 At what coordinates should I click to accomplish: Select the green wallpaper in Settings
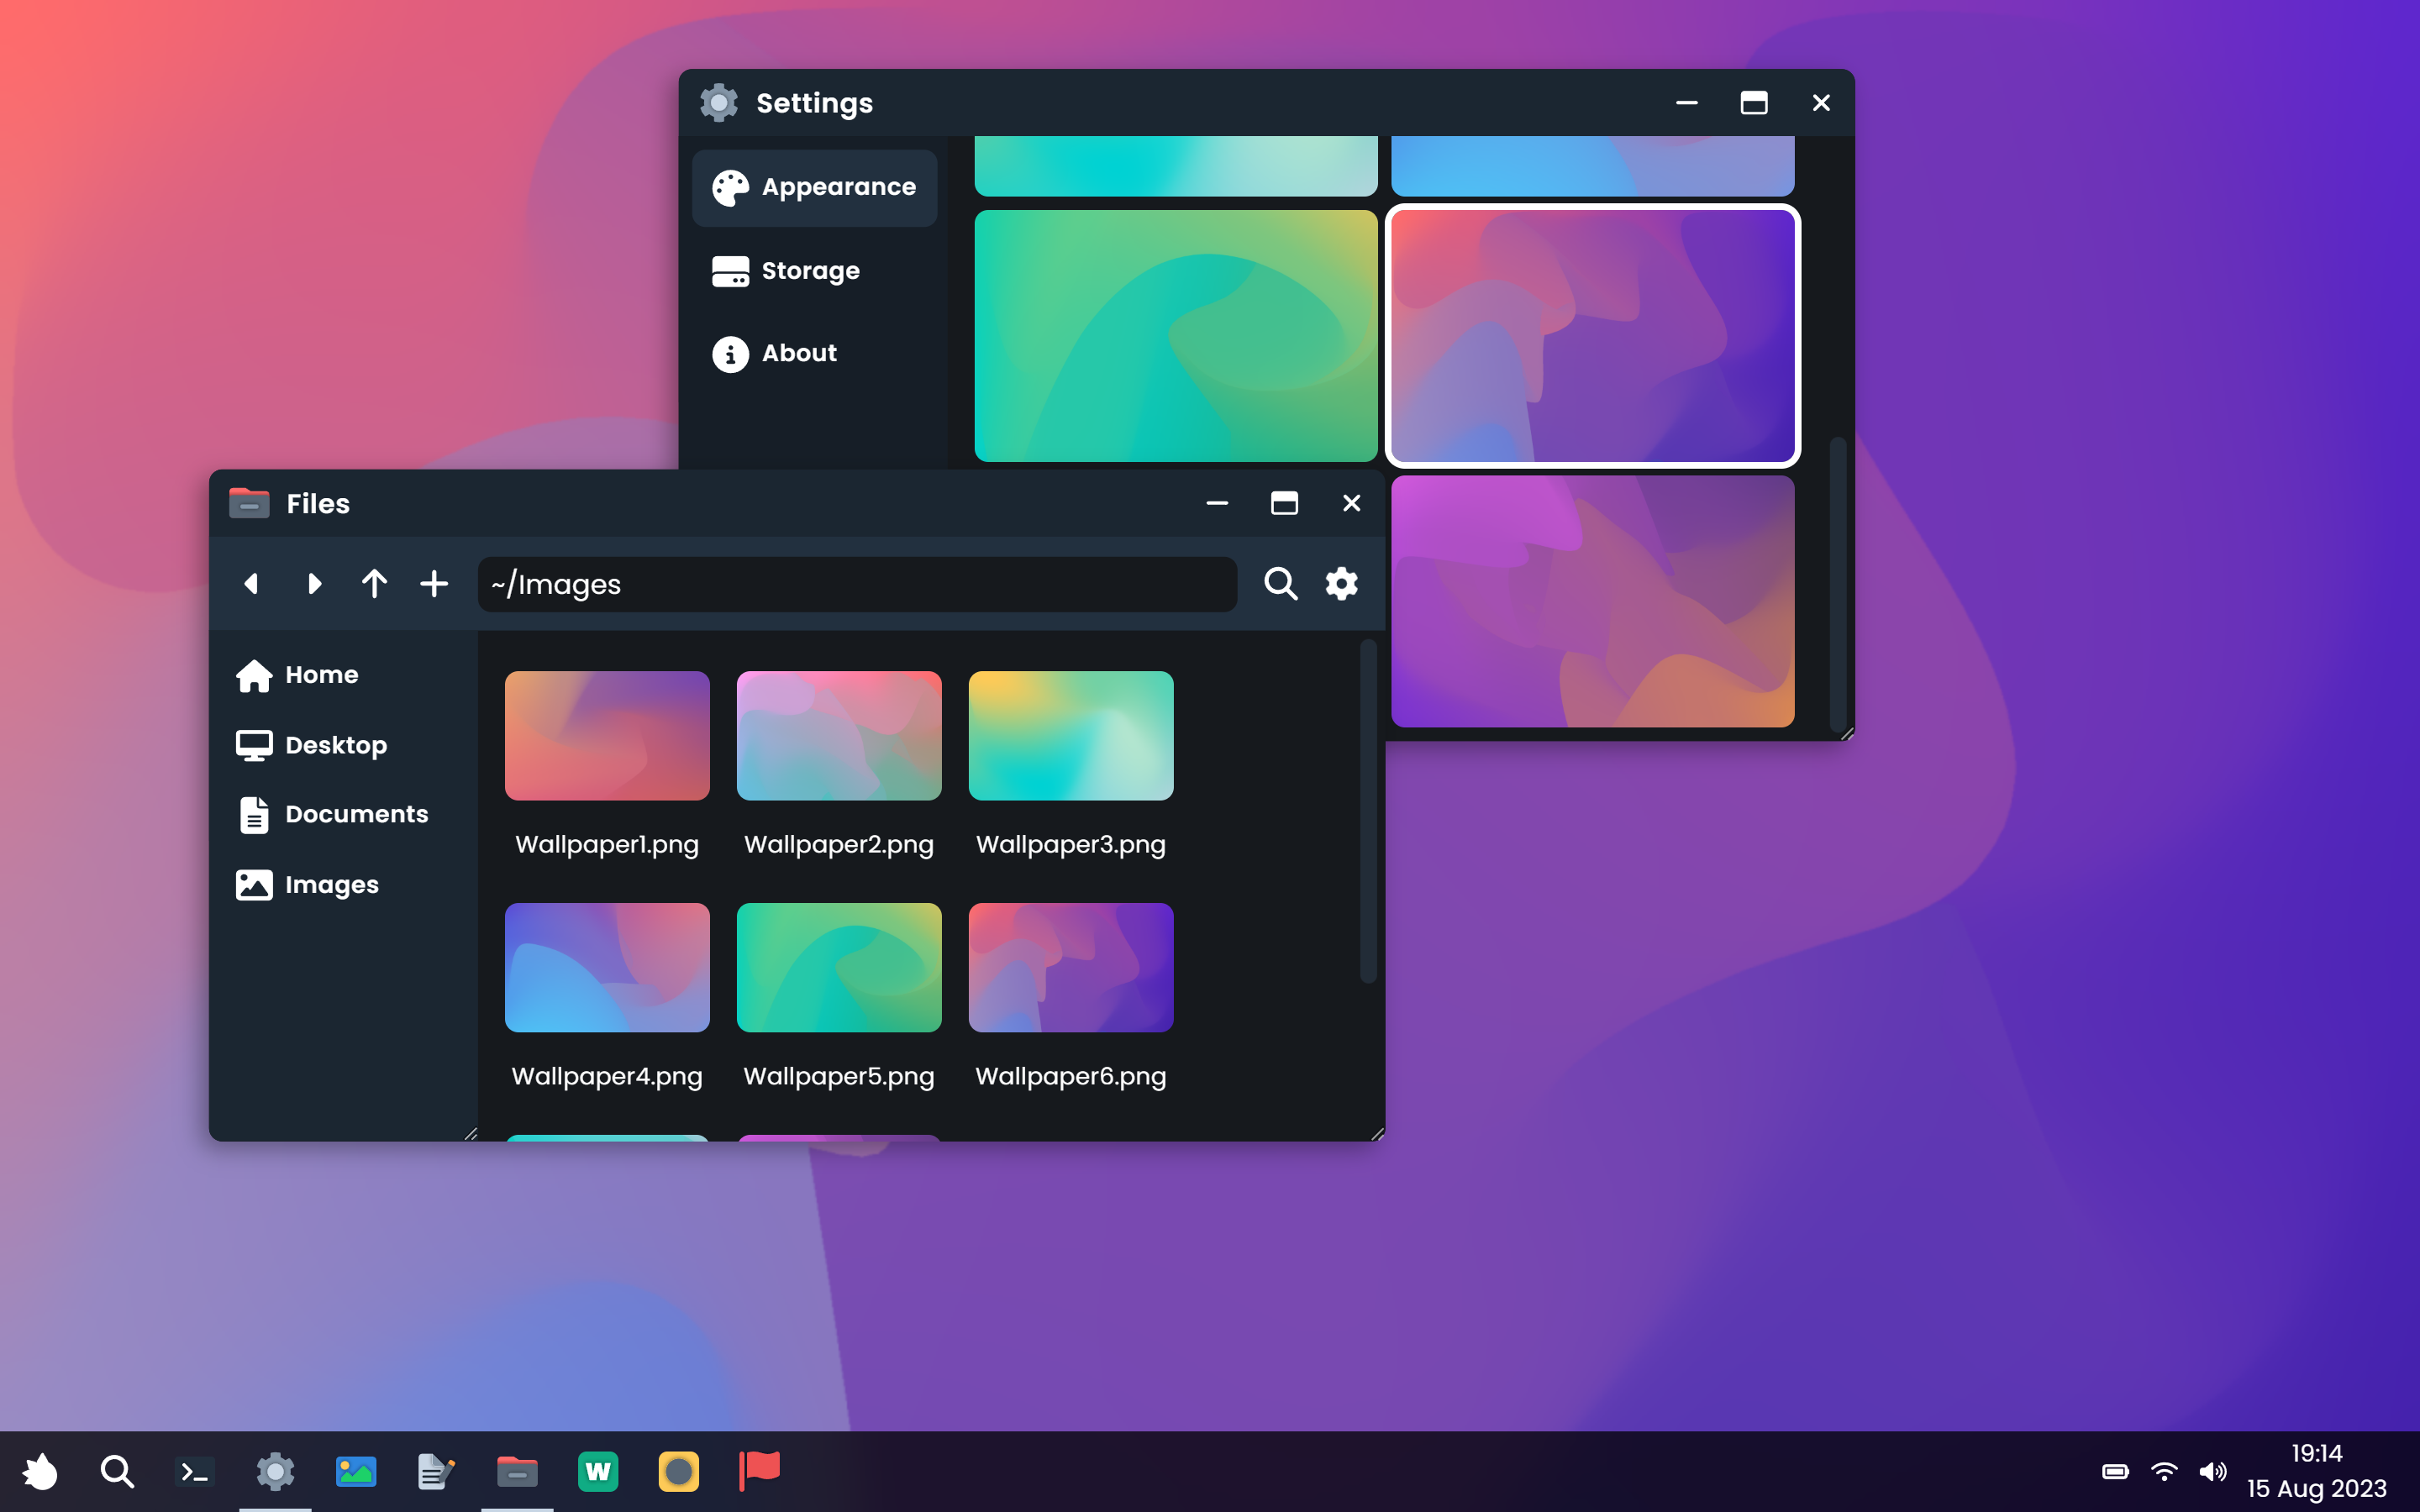pos(1176,336)
